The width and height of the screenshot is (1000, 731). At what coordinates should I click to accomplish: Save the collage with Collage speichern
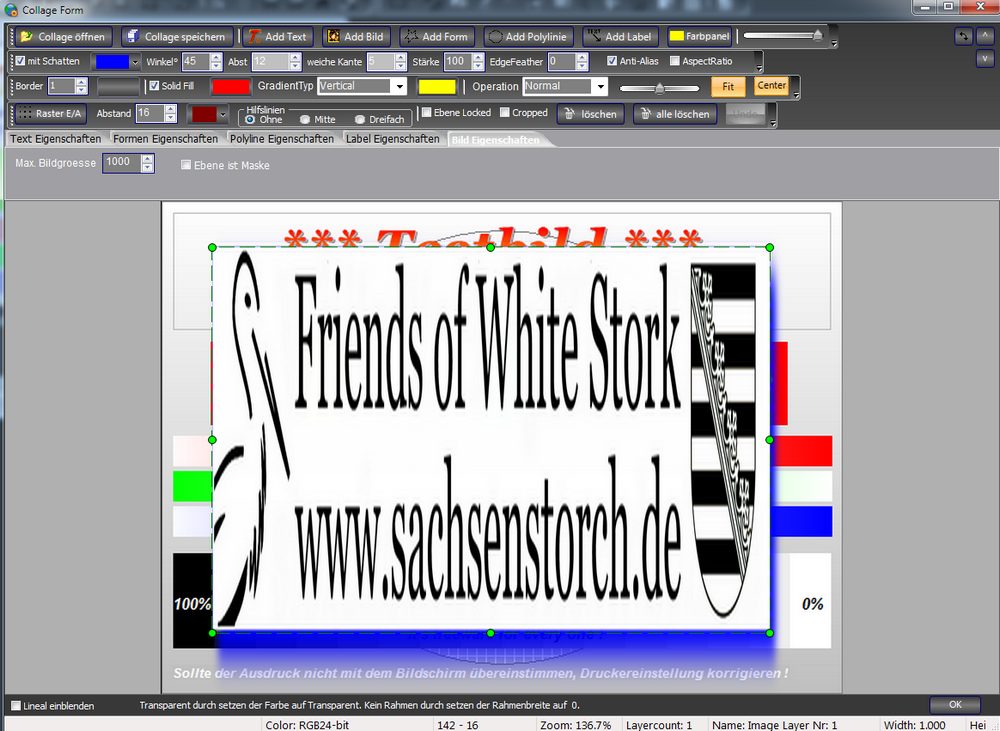pyautogui.click(x=176, y=36)
